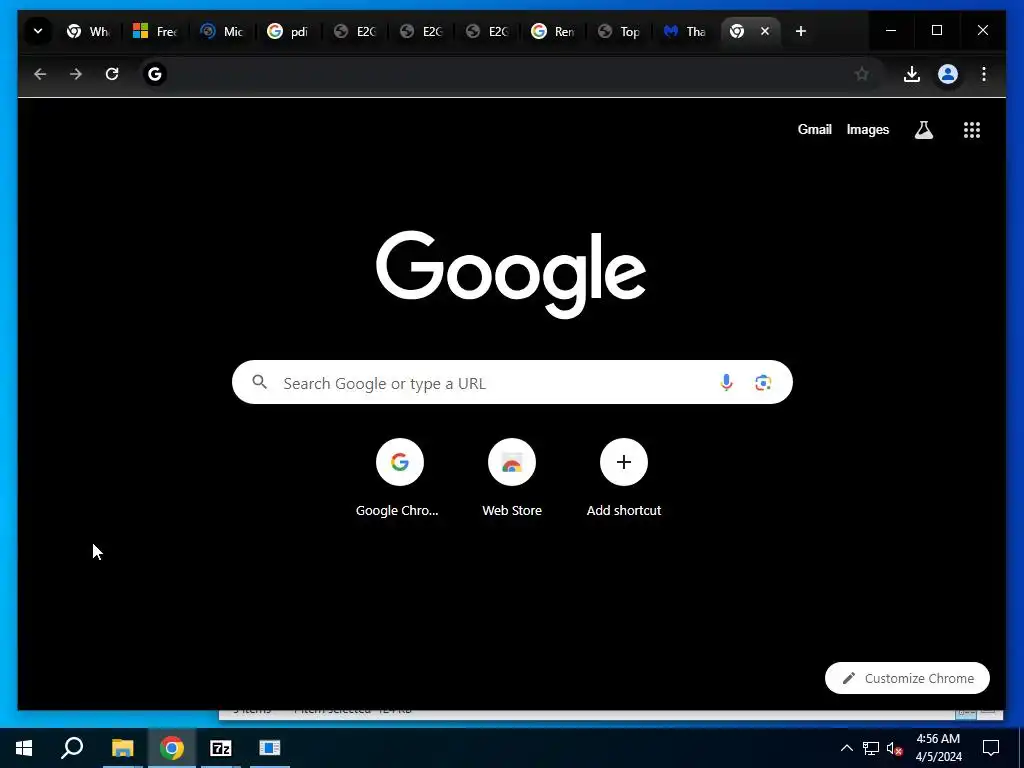This screenshot has height=768, width=1024.
Task: Open Google Images link
Action: [867, 129]
